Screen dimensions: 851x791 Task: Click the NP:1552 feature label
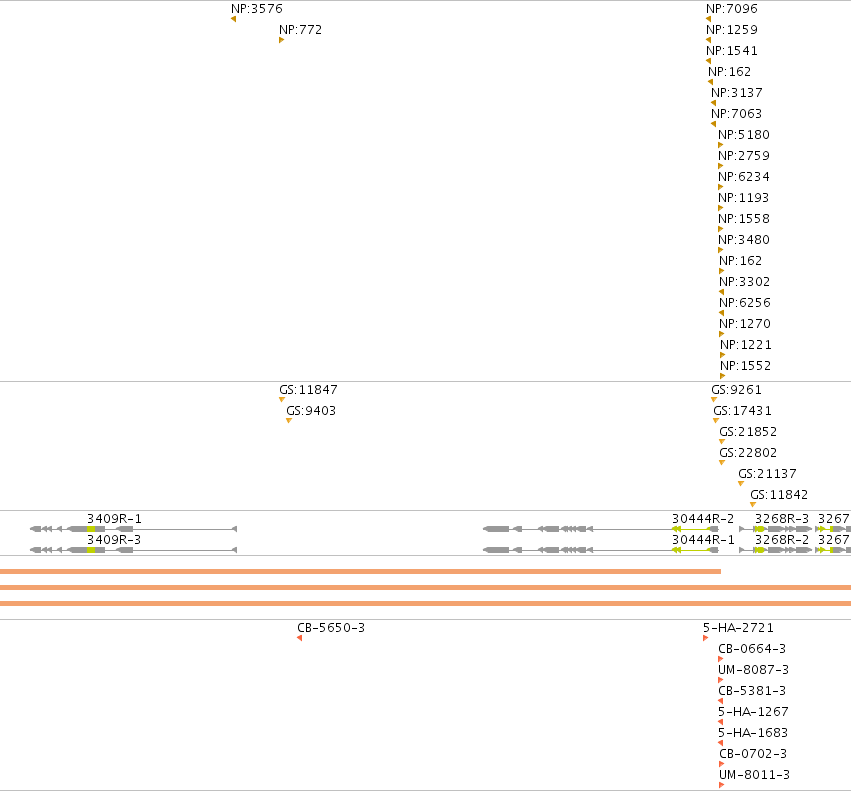(746, 365)
